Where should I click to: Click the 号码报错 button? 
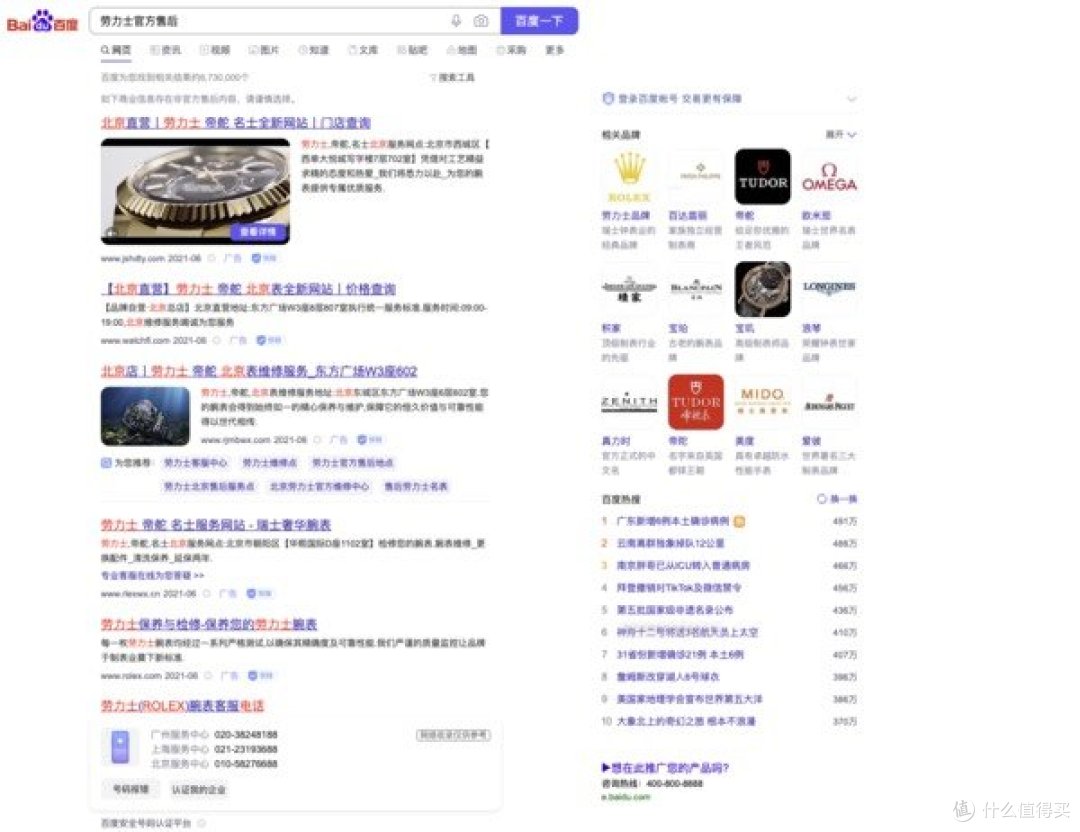131,789
